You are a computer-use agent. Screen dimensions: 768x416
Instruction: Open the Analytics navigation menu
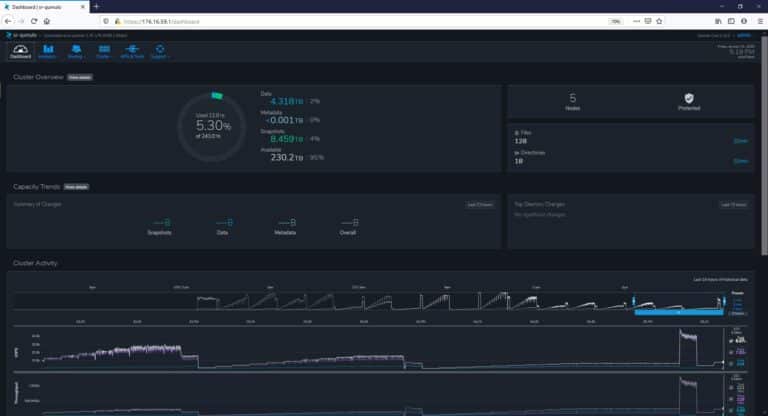click(x=48, y=51)
